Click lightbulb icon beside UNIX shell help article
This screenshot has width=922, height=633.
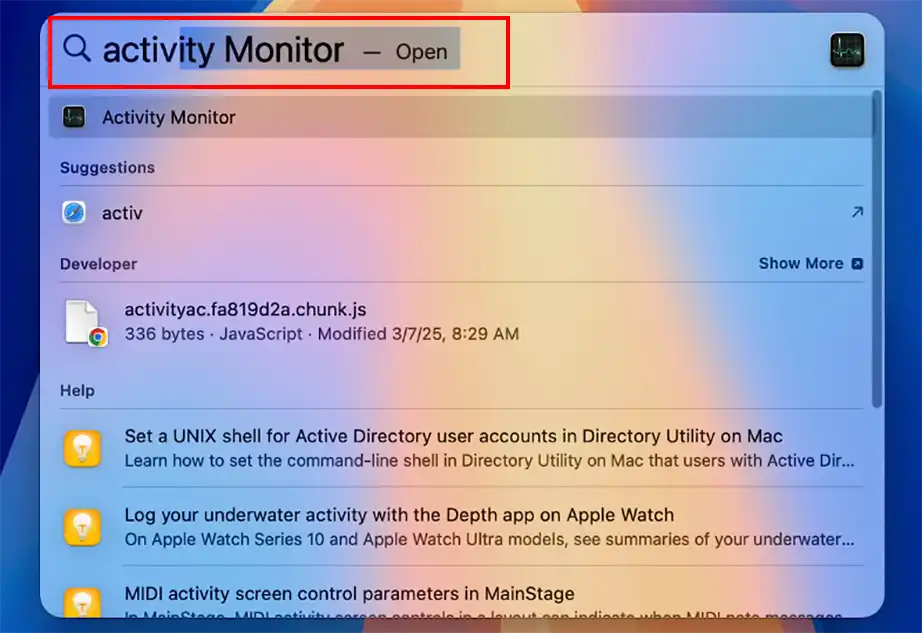(x=82, y=448)
